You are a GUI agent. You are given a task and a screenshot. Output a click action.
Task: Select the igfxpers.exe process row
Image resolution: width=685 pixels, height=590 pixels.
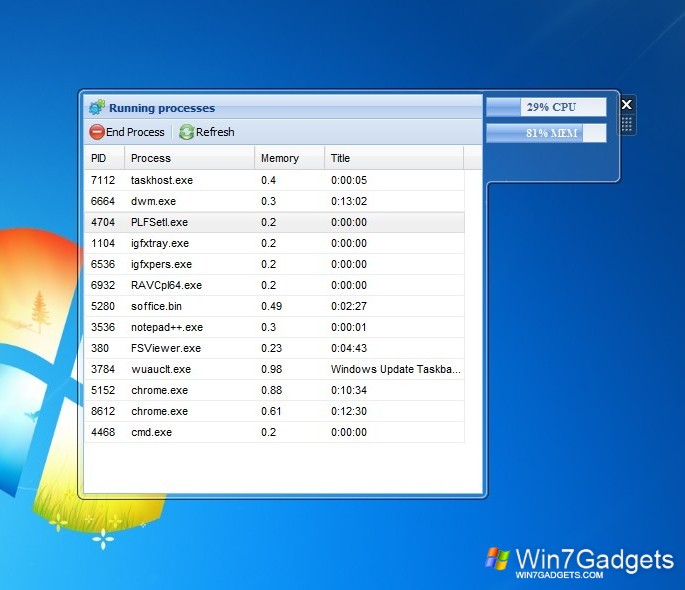click(274, 264)
